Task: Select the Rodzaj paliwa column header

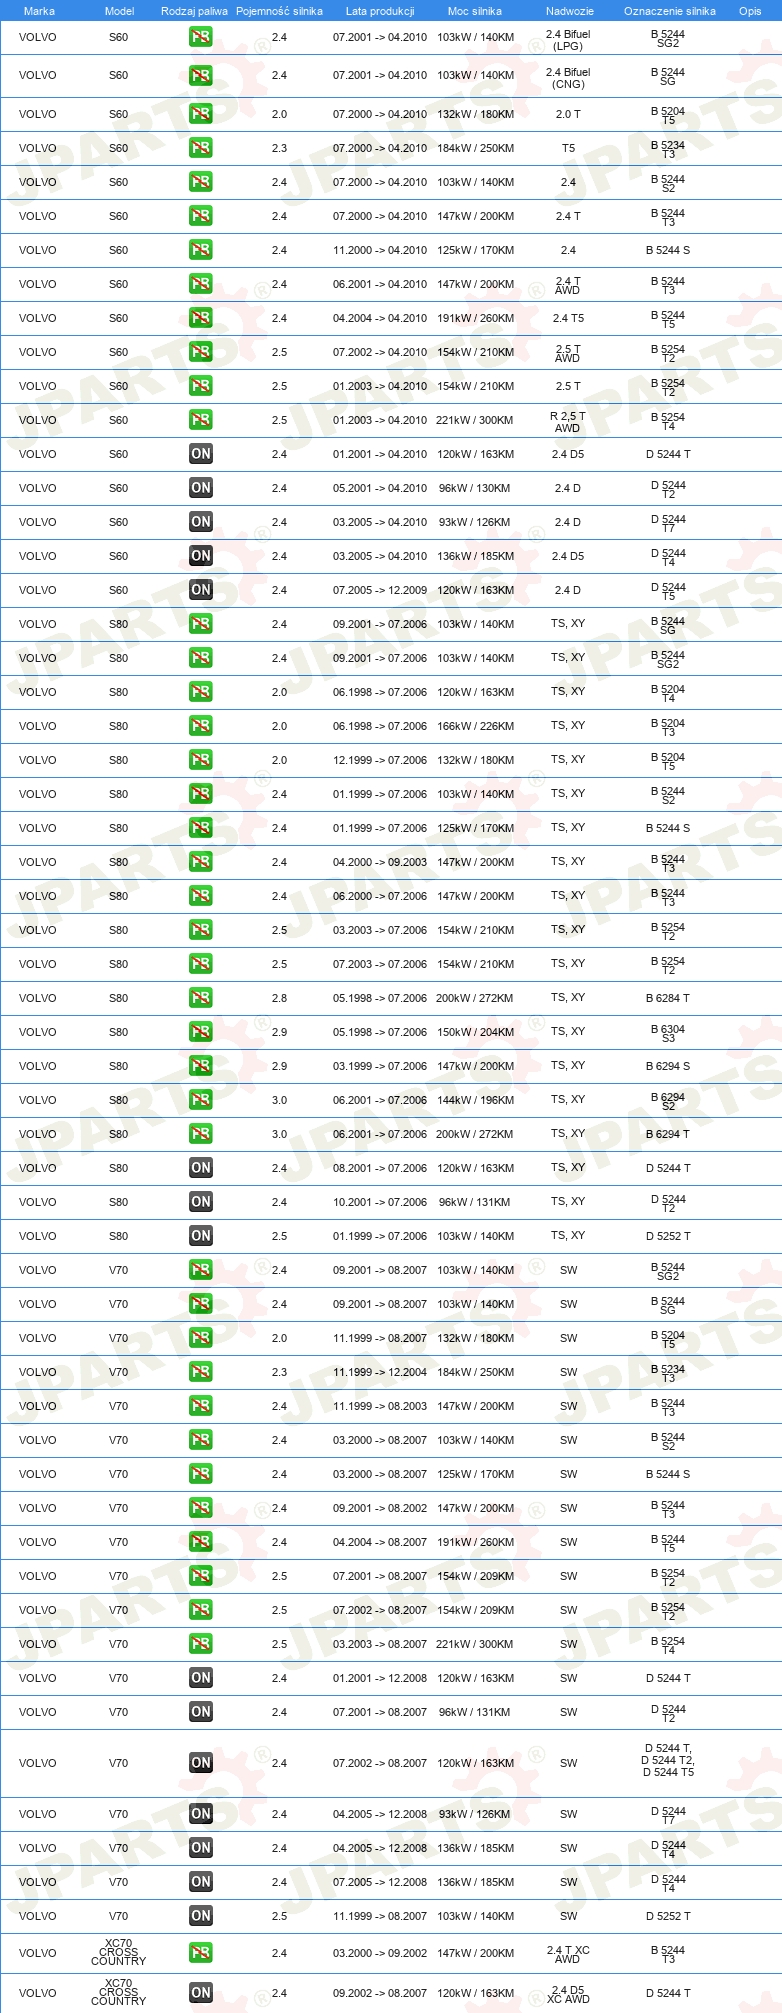Action: [x=194, y=11]
